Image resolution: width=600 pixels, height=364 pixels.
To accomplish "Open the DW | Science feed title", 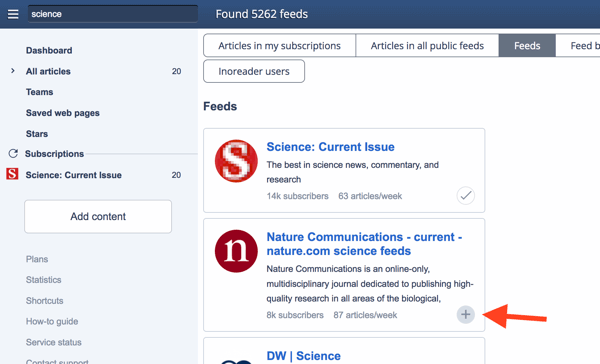I will pos(303,356).
